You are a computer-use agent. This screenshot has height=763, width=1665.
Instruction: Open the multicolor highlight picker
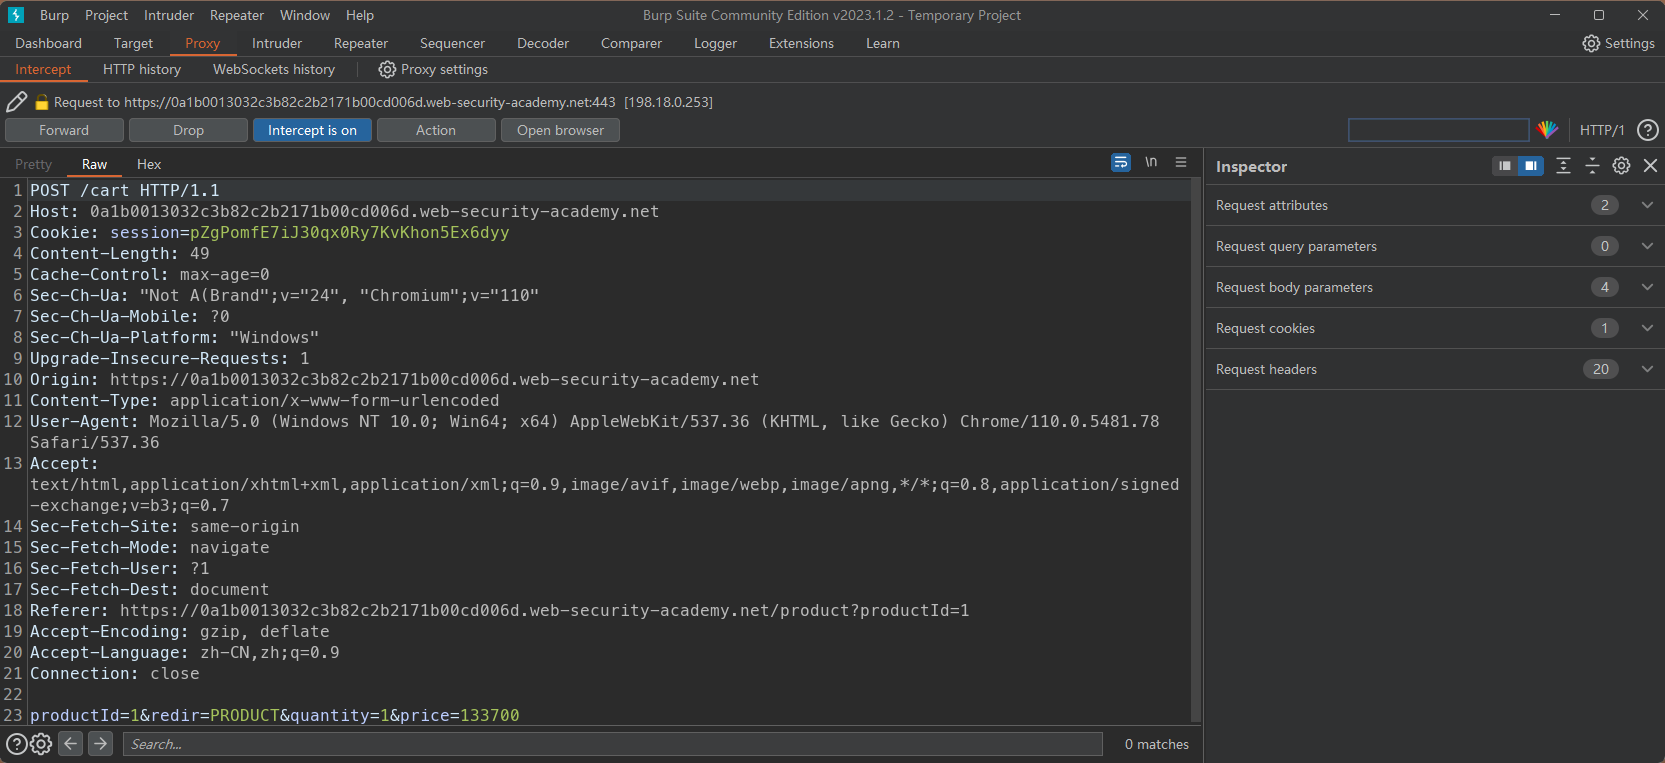1547,130
